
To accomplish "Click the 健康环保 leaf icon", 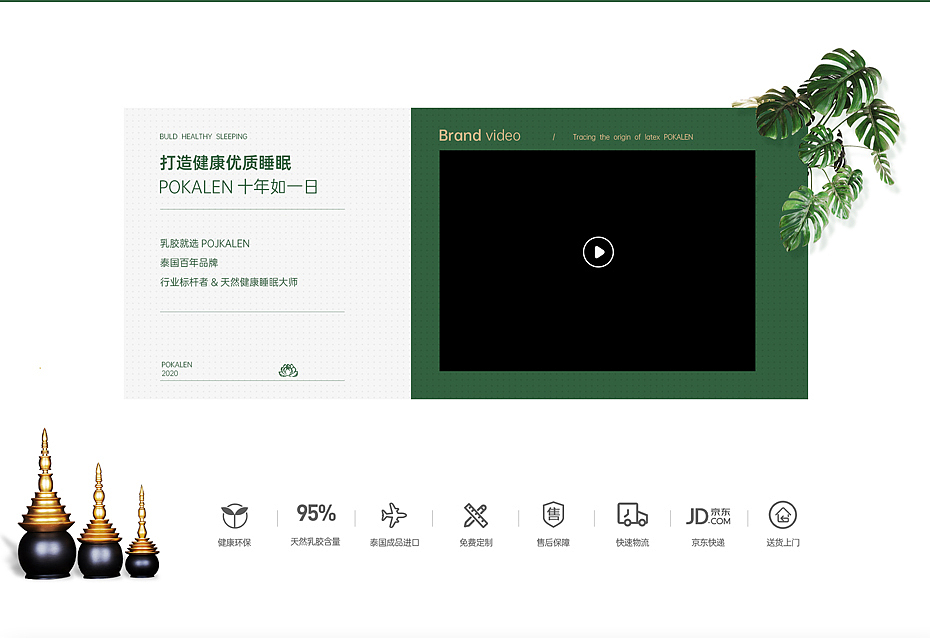I will [235, 515].
